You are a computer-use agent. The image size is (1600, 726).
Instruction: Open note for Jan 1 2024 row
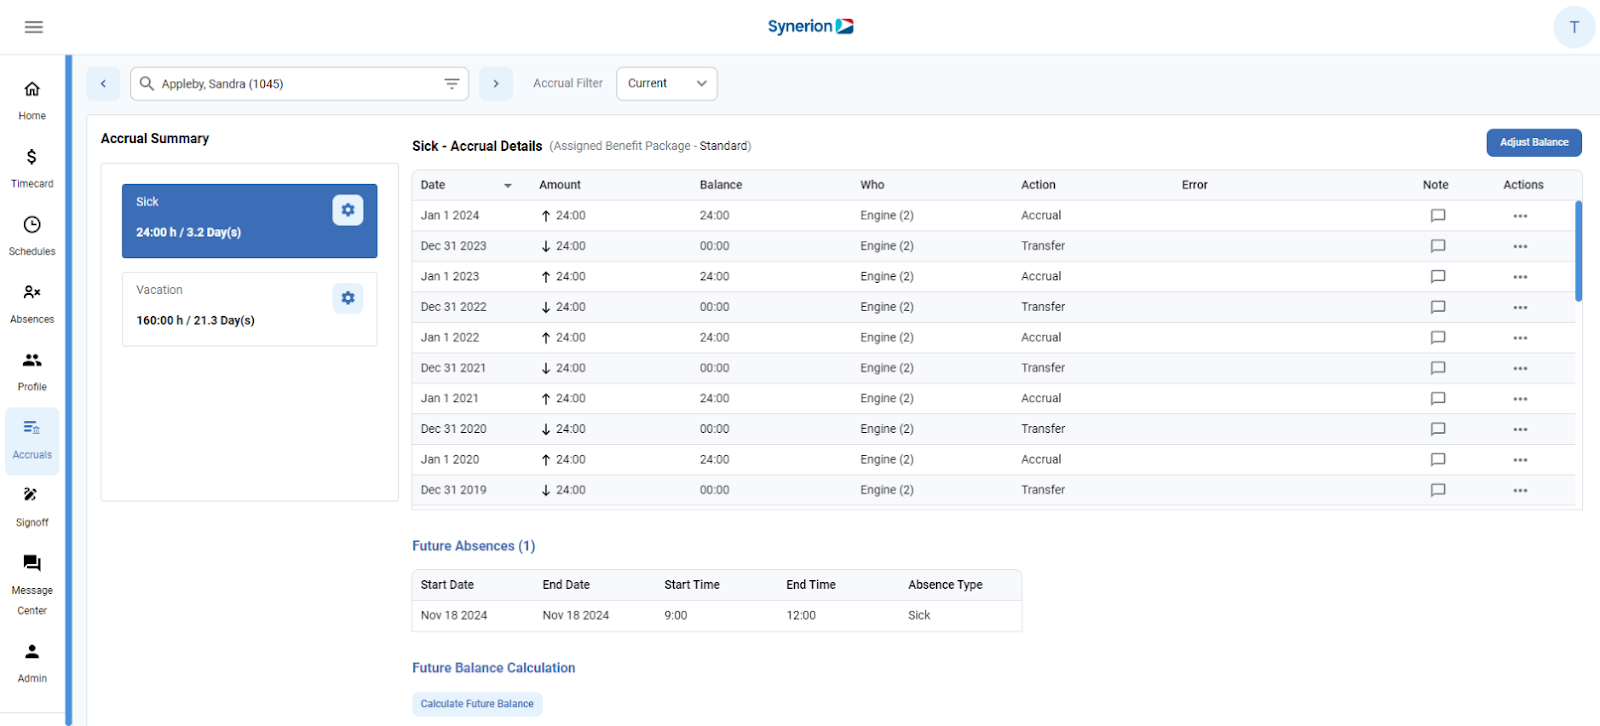1438,216
